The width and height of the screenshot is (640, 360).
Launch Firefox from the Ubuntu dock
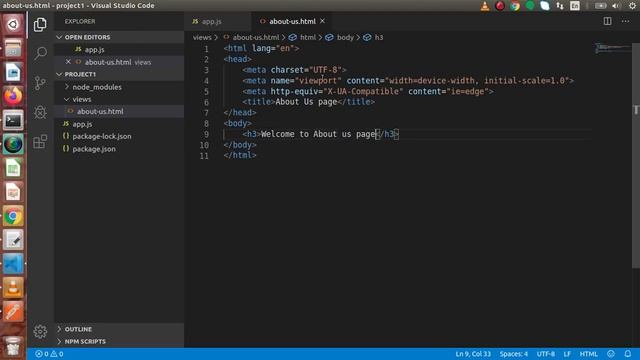click(13, 96)
